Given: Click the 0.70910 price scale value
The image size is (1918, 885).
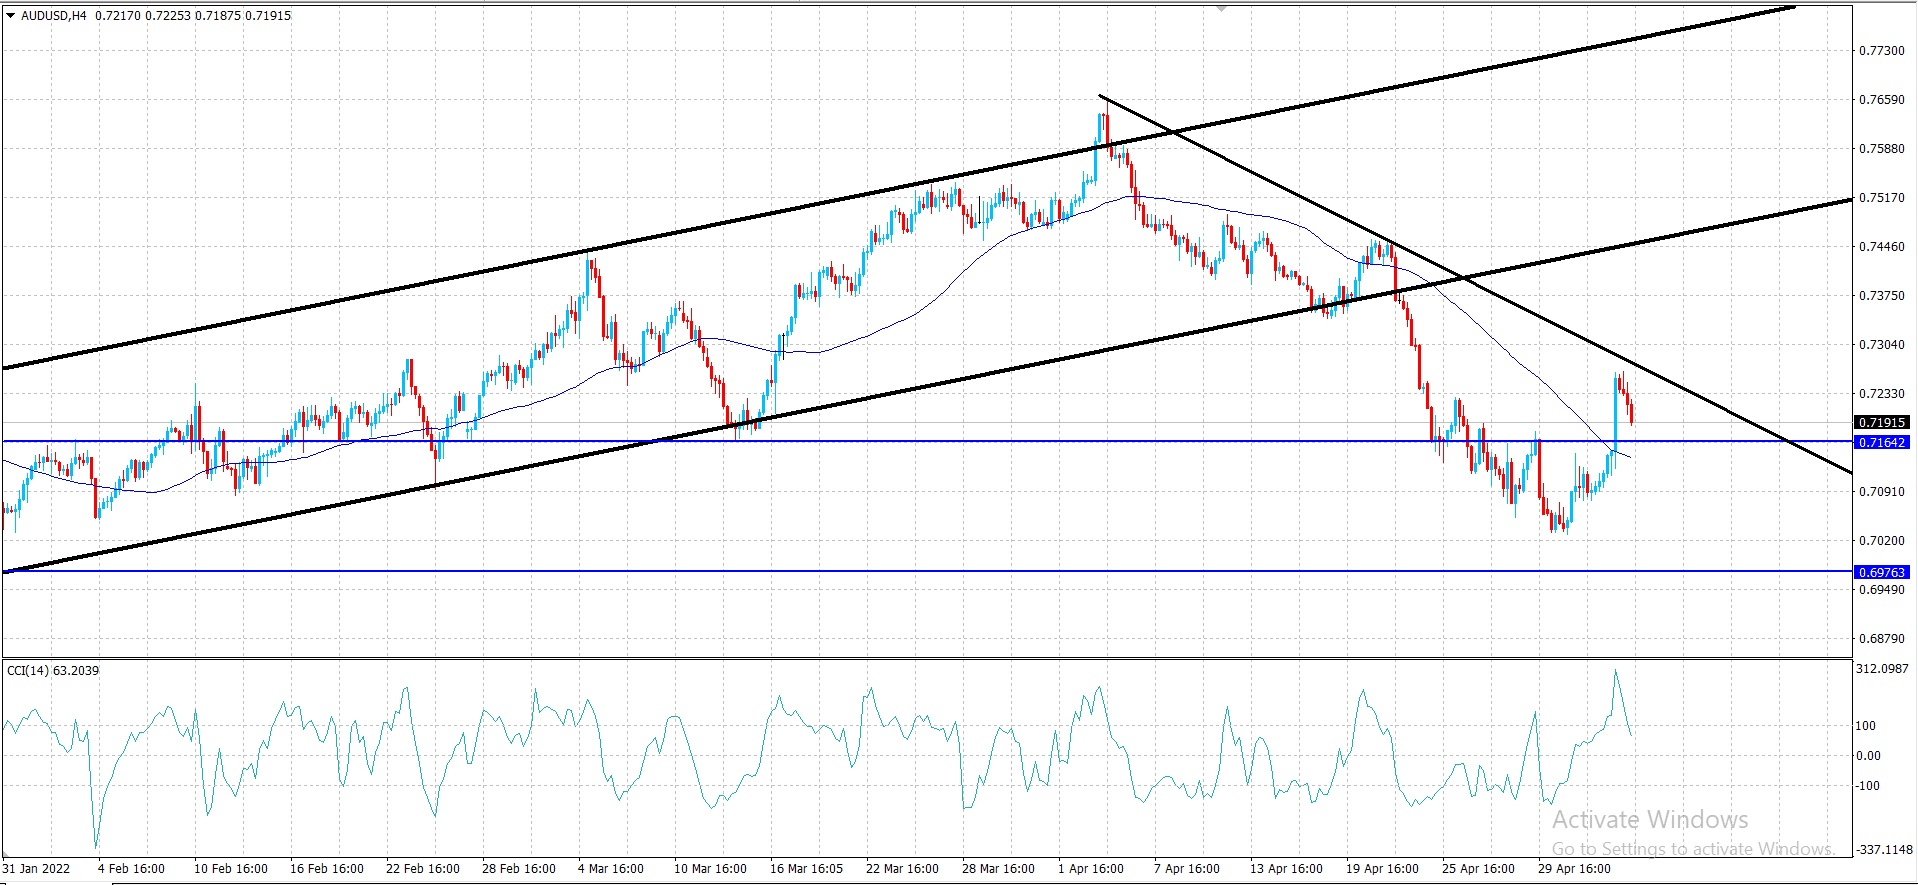Looking at the screenshot, I should (x=1881, y=491).
